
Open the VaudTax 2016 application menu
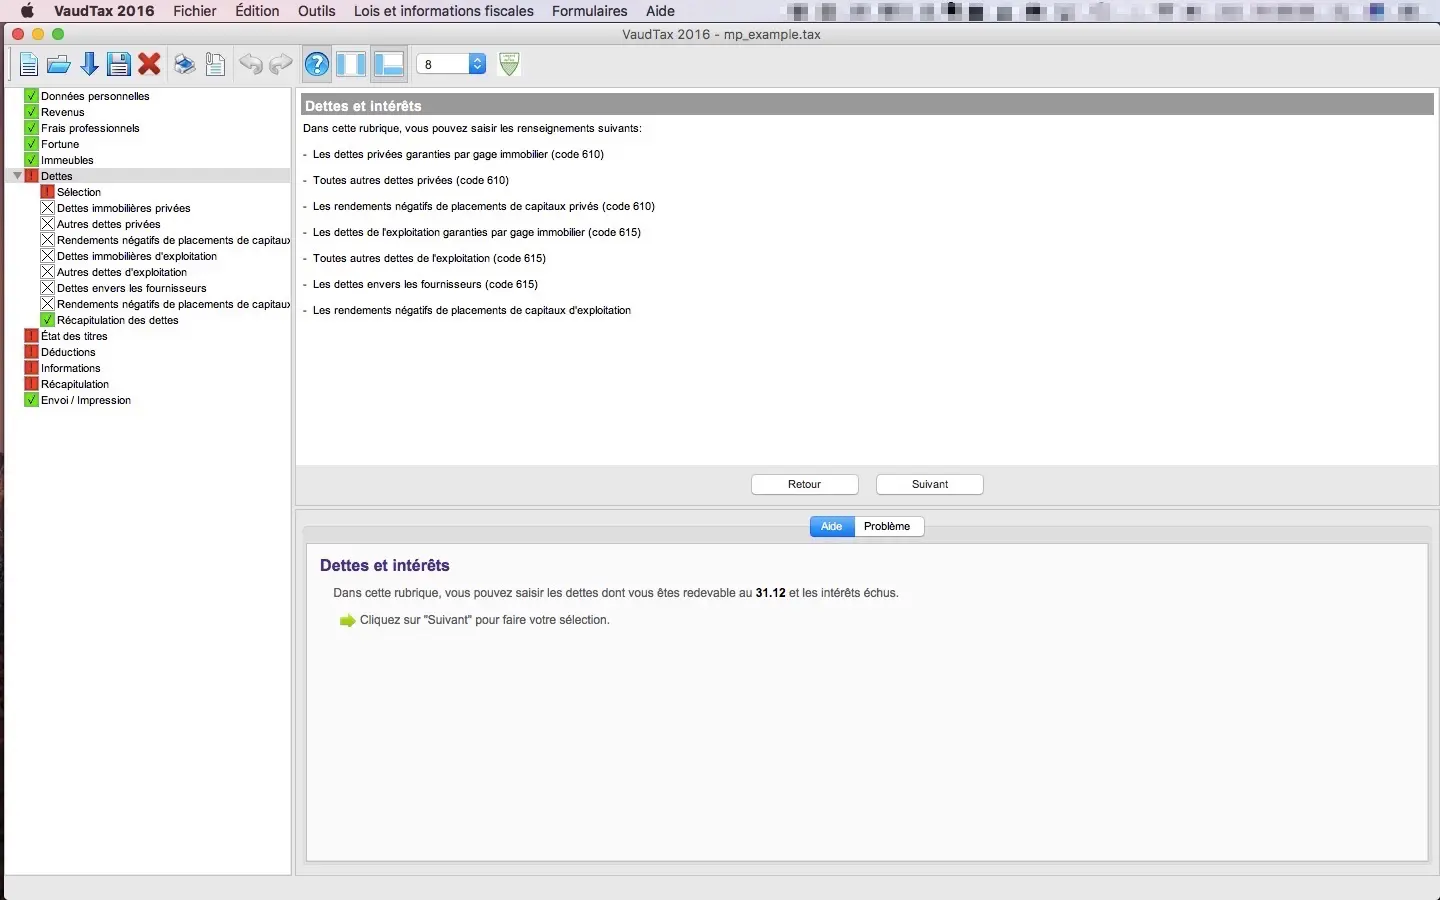coord(104,11)
